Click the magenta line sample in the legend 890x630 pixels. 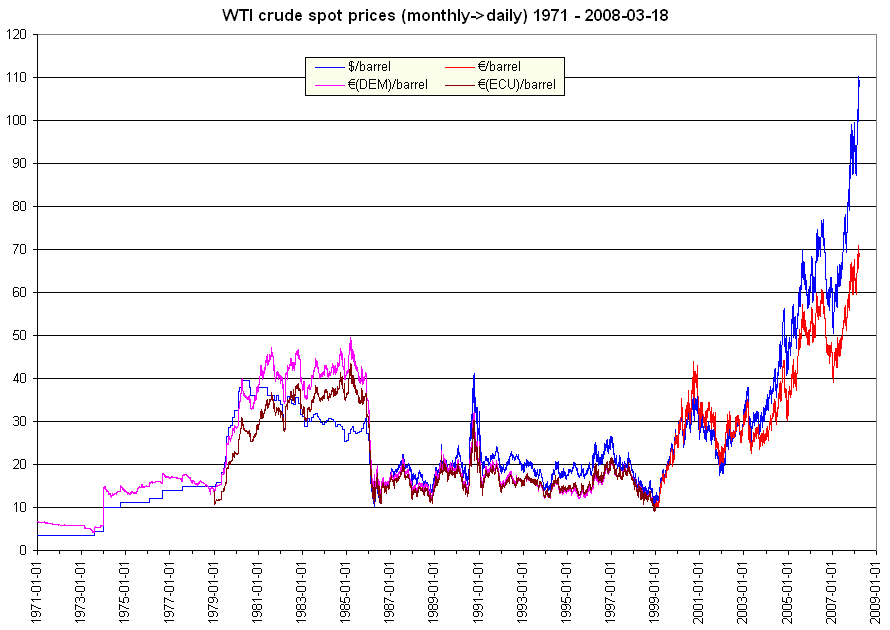(x=330, y=86)
